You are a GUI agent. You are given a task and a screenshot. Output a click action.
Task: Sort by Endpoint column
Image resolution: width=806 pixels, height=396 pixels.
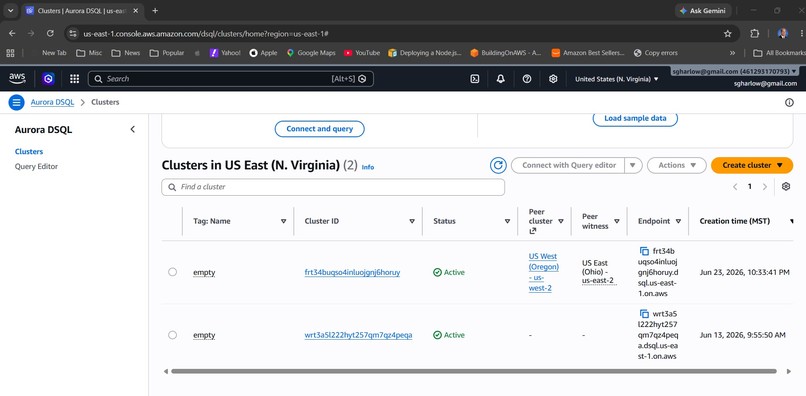point(678,221)
